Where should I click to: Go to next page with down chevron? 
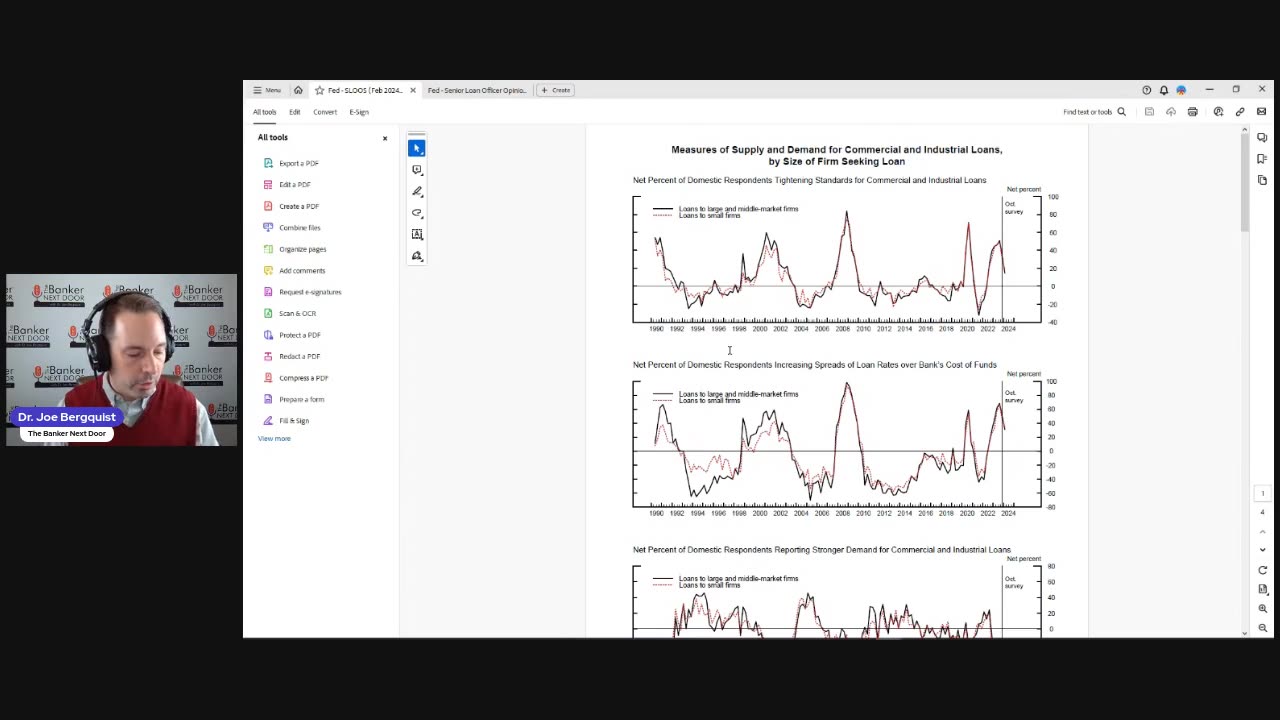(x=1263, y=550)
